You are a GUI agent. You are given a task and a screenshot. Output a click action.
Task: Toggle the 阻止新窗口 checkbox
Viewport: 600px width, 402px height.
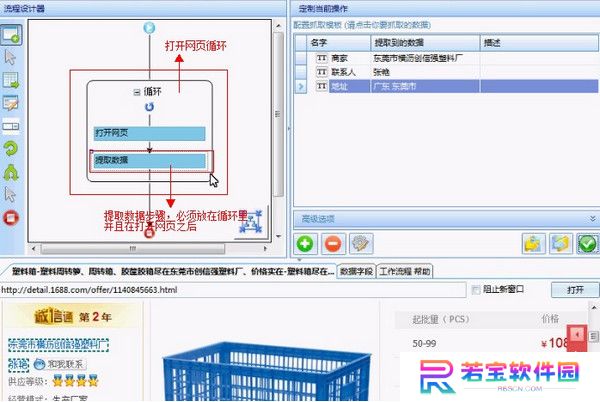[x=476, y=290]
